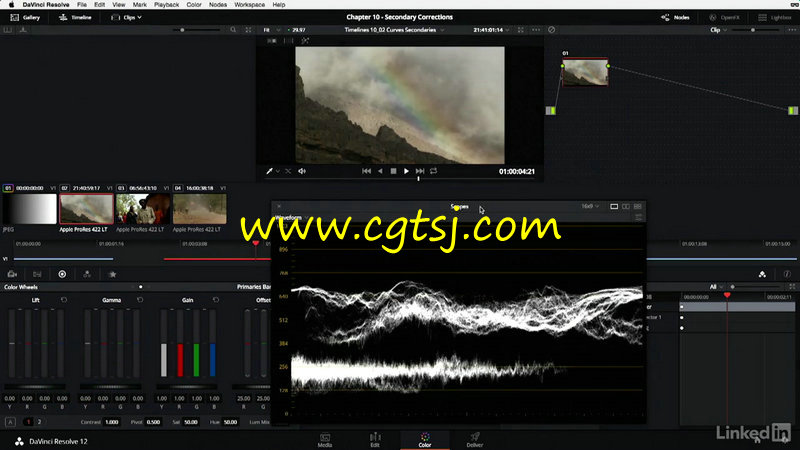Adjust the node editor zoom slider
800x450 pixels.
click(x=753, y=30)
